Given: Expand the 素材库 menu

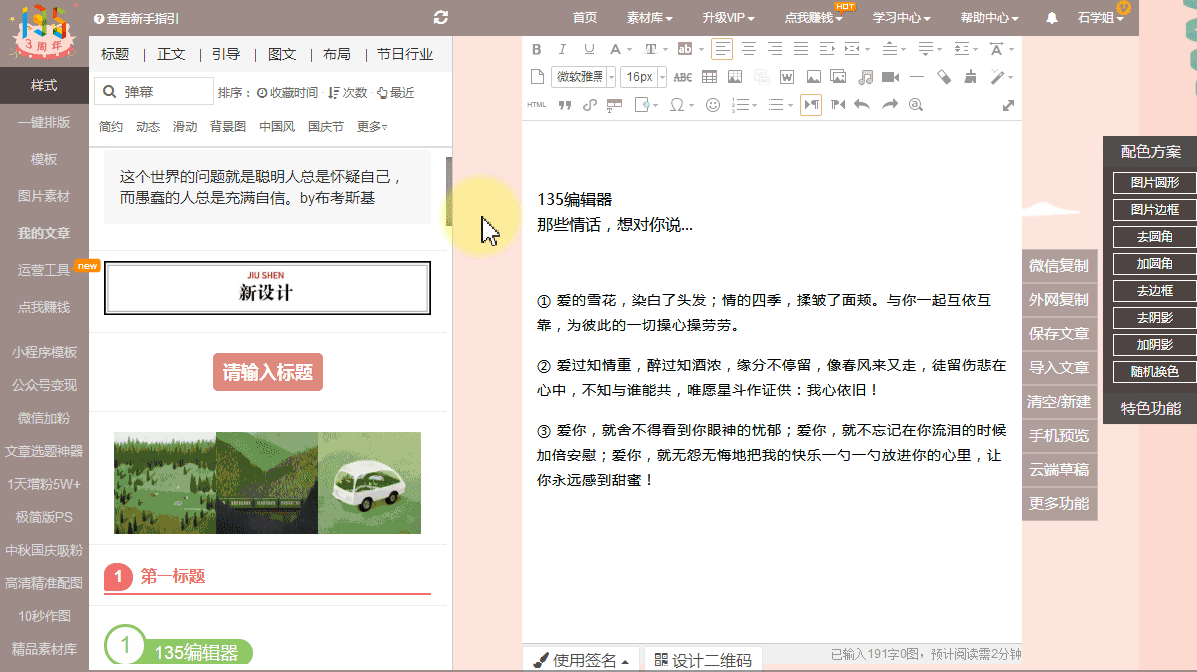Looking at the screenshot, I should (x=650, y=18).
